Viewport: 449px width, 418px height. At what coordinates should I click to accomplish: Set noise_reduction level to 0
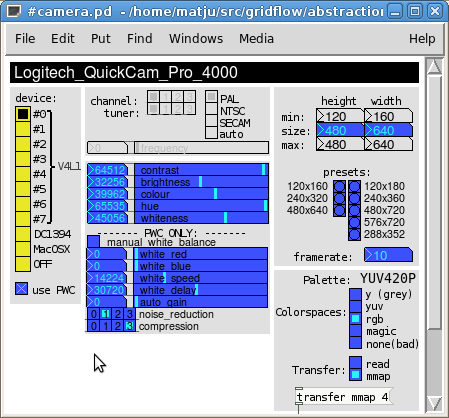(x=94, y=314)
